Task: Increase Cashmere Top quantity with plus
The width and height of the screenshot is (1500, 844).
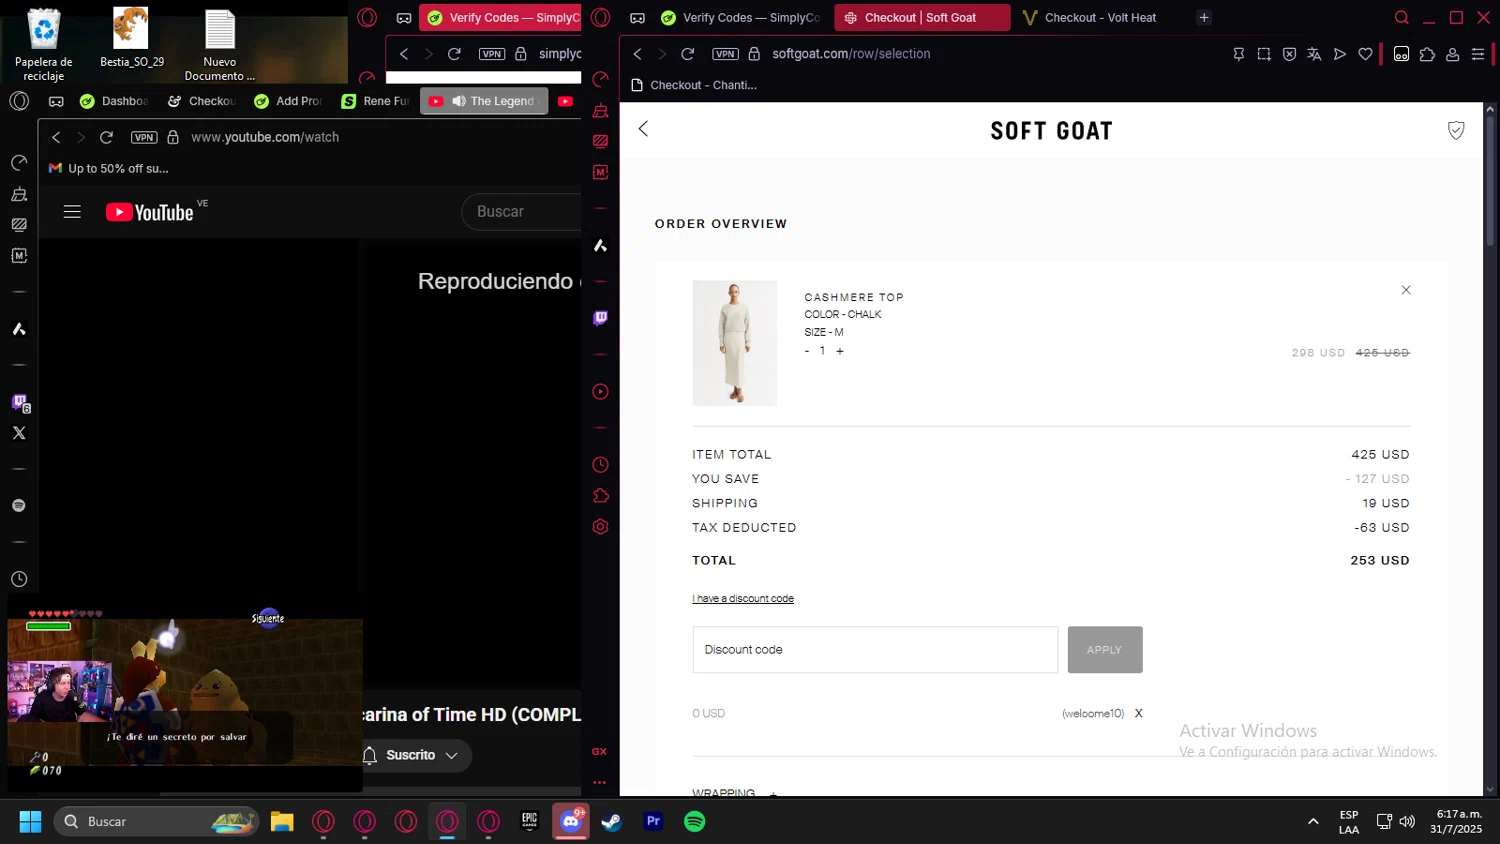Action: (840, 351)
